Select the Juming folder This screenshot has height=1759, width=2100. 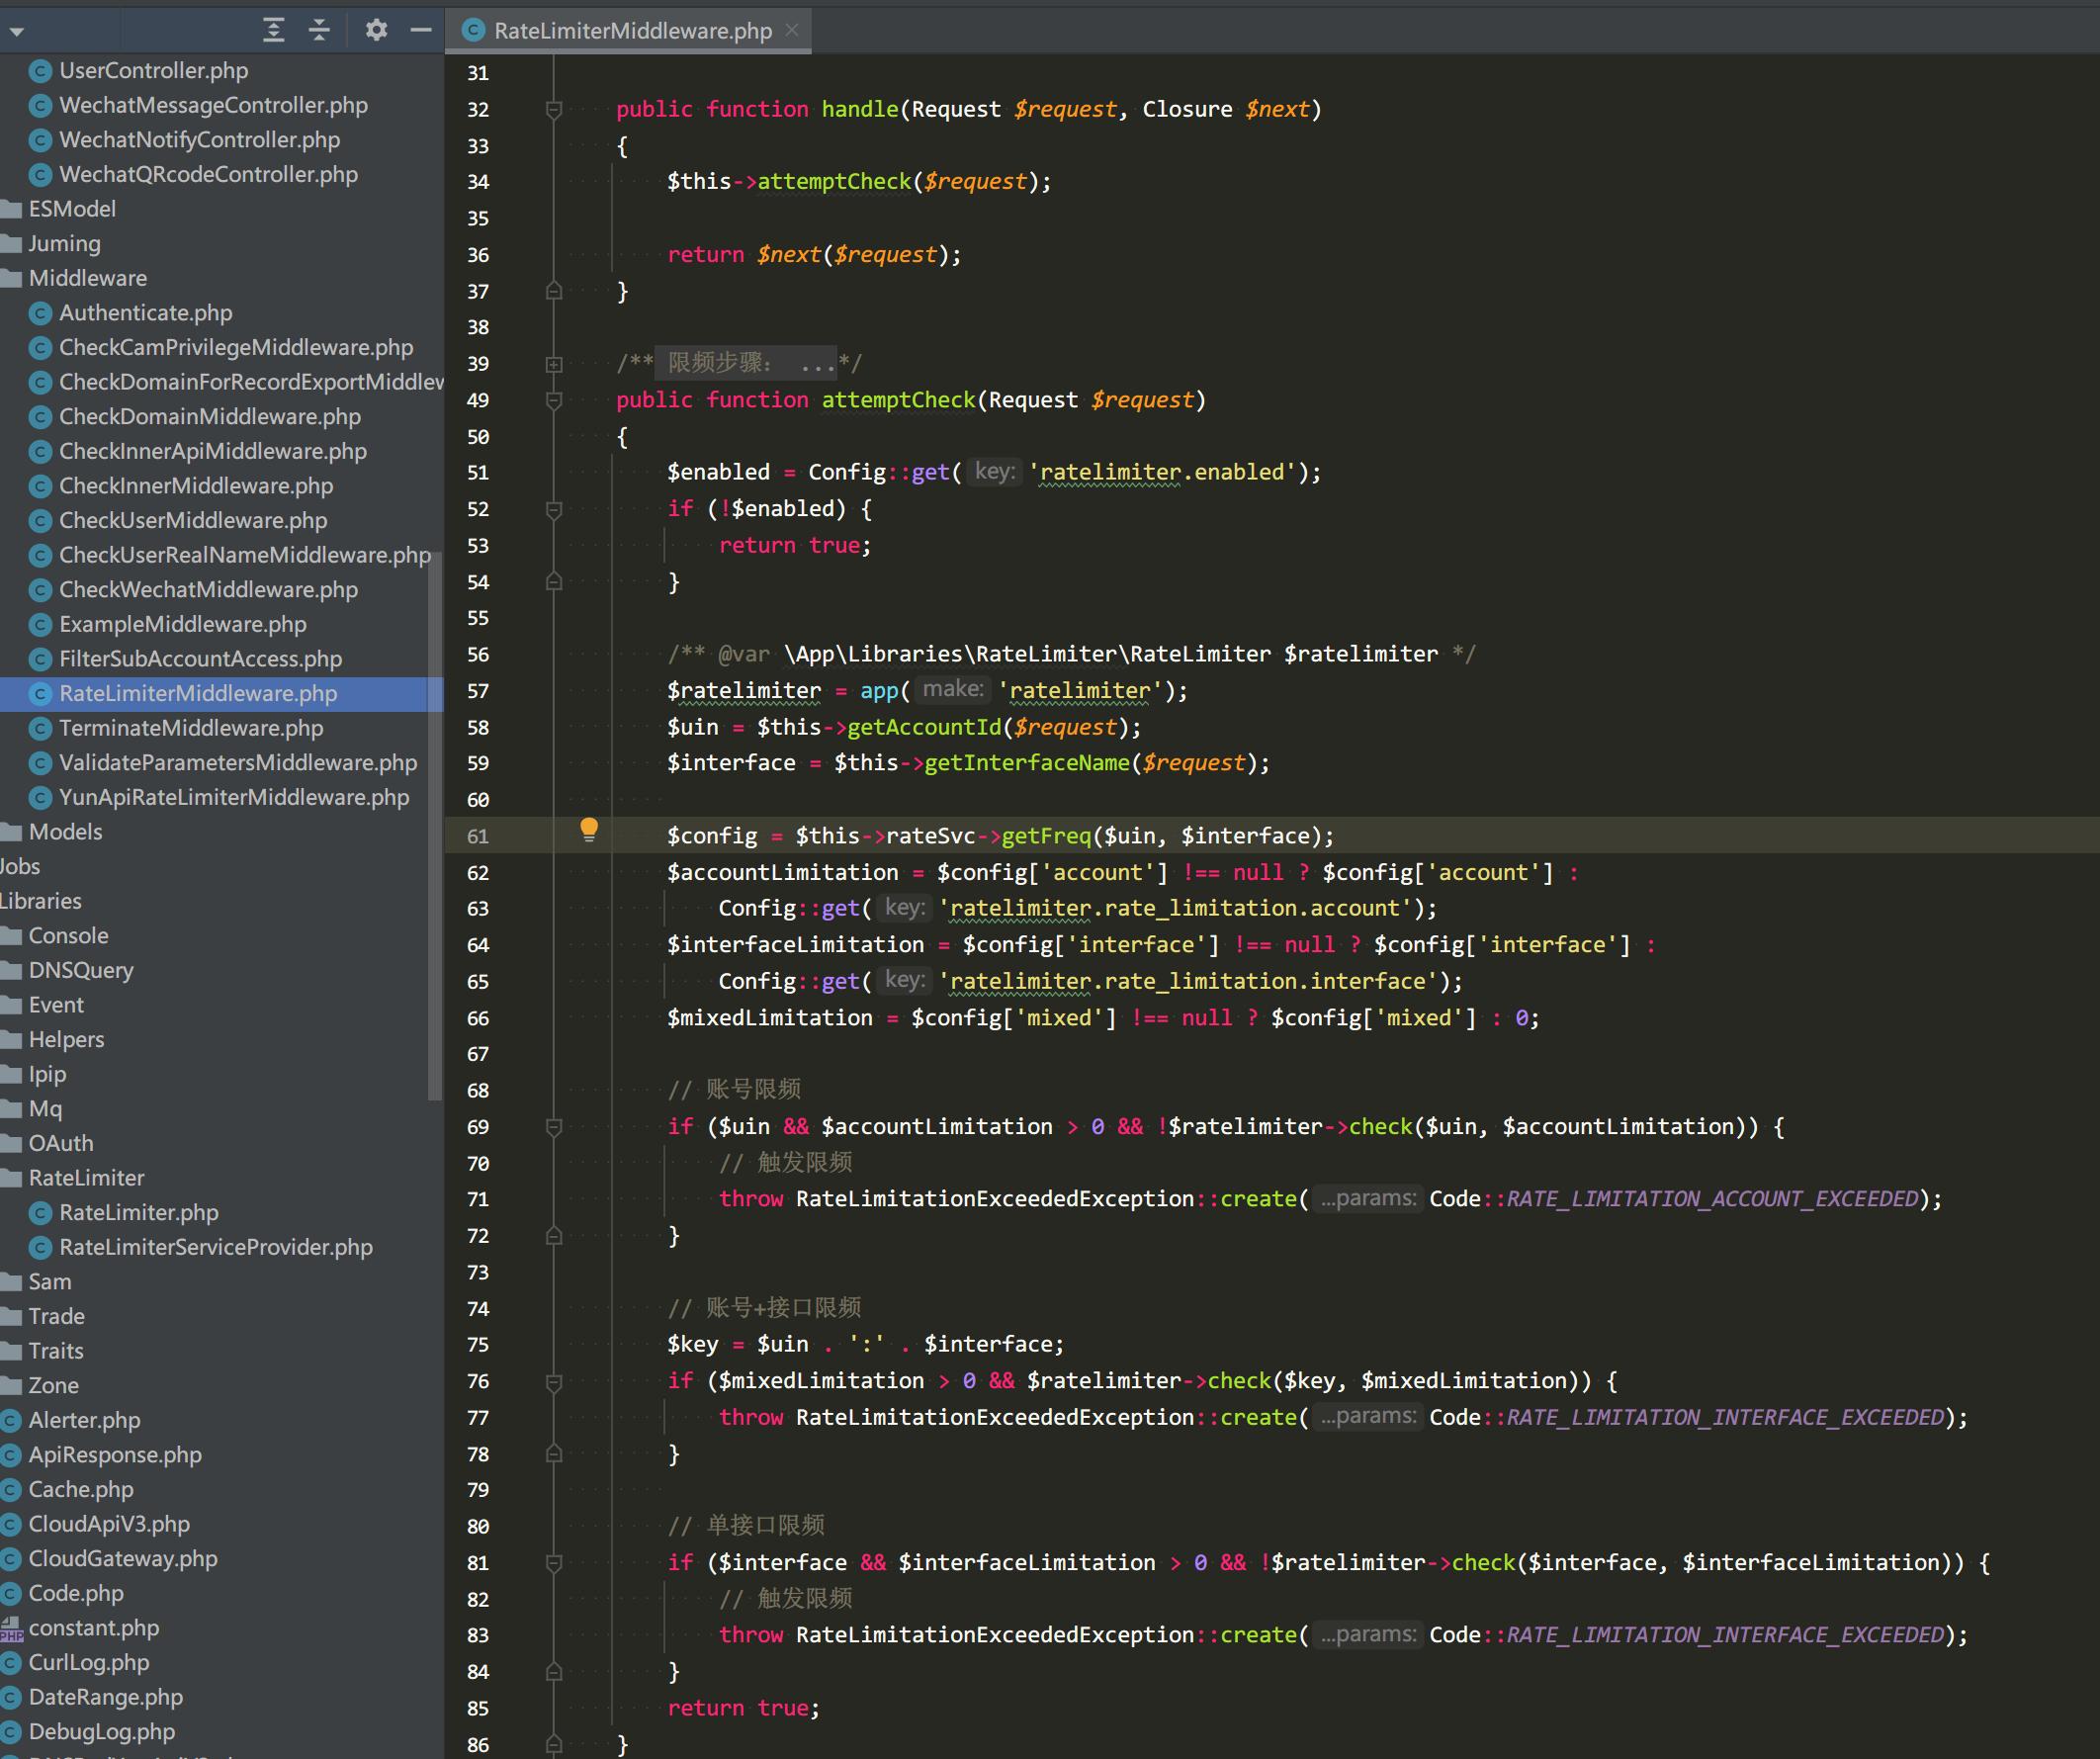64,243
